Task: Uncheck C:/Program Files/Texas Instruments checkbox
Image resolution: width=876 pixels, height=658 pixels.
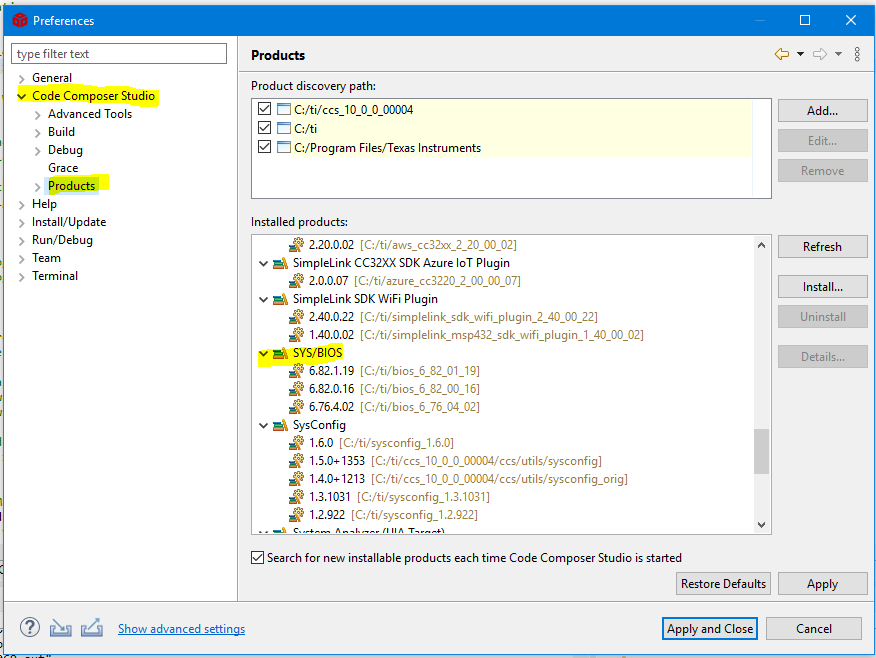Action: [x=265, y=146]
